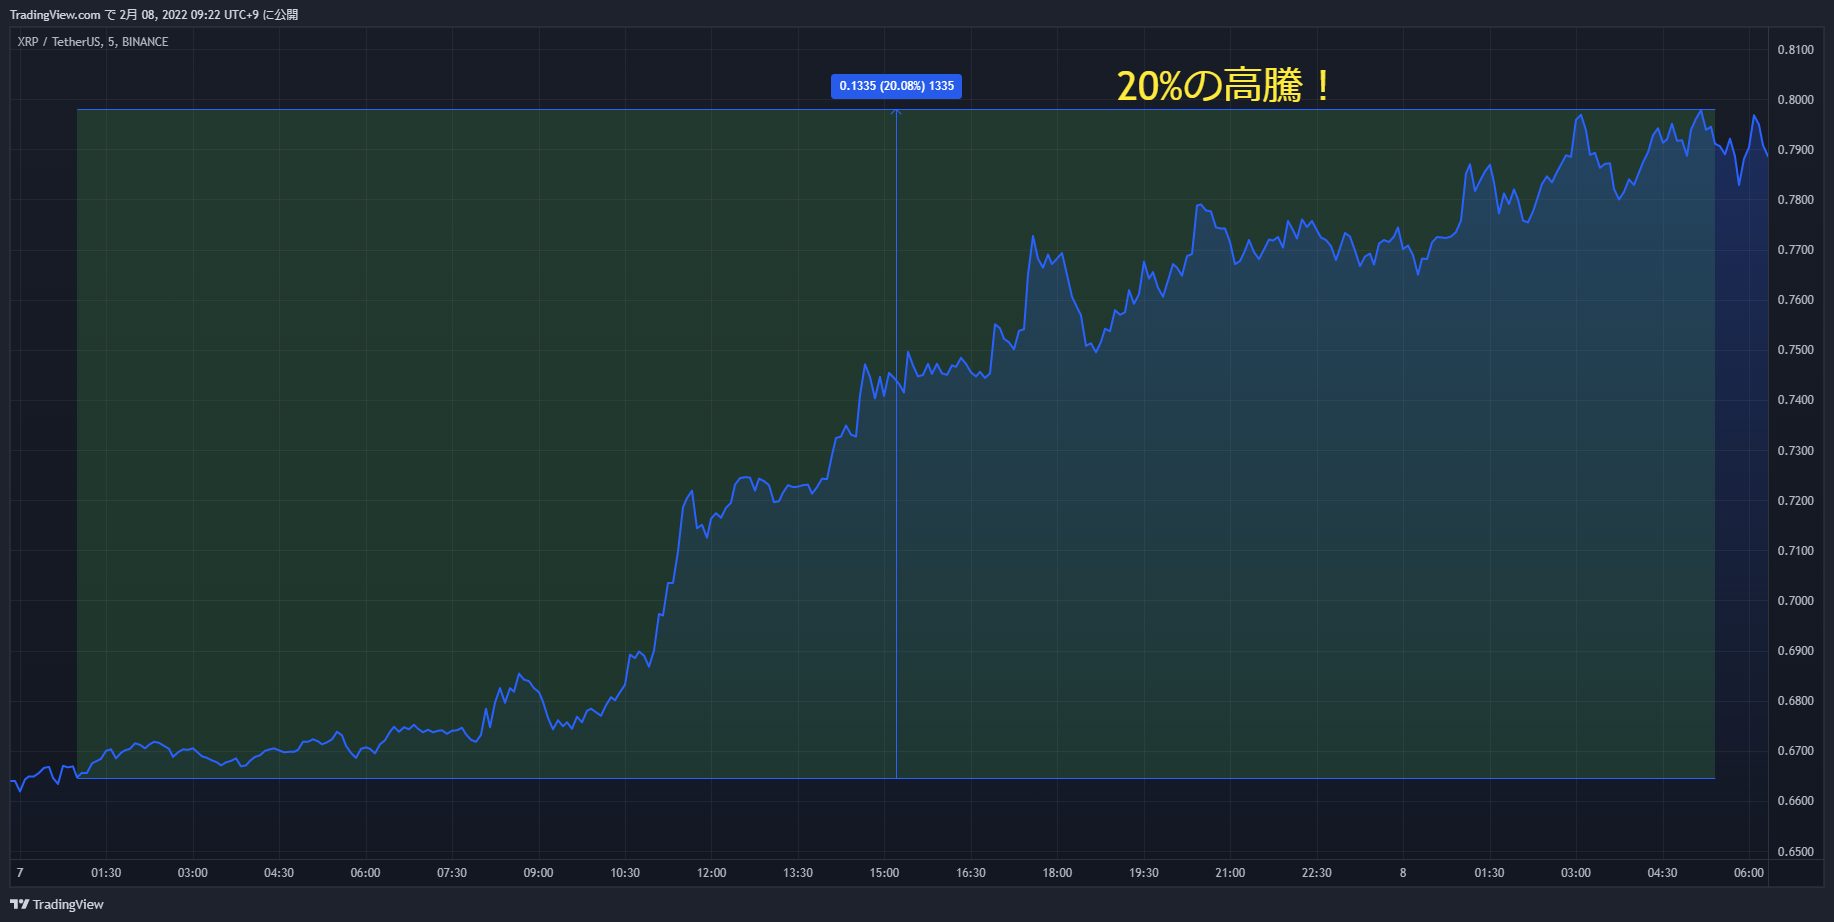The width and height of the screenshot is (1834, 922).
Task: Click the 0.8100 price axis label
Action: point(1795,50)
